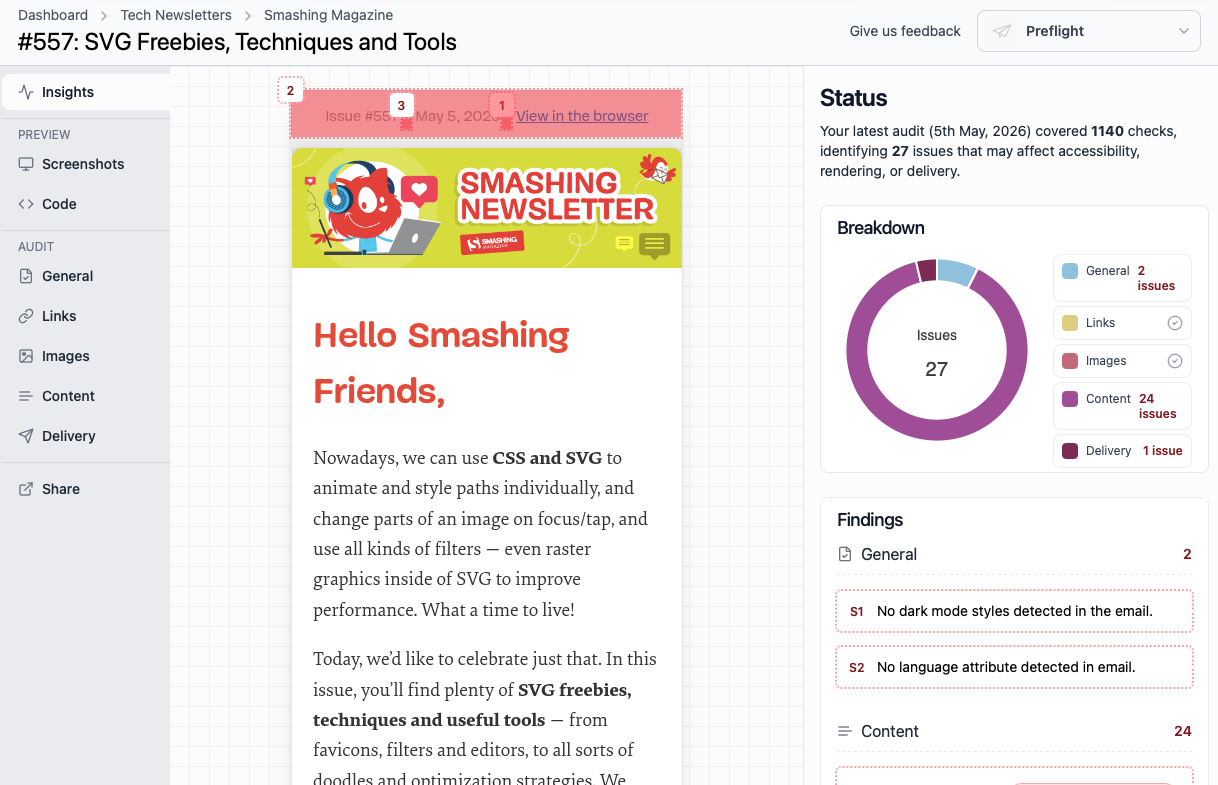
Task: Select issue marker 3 on email preview
Action: pyautogui.click(x=401, y=105)
